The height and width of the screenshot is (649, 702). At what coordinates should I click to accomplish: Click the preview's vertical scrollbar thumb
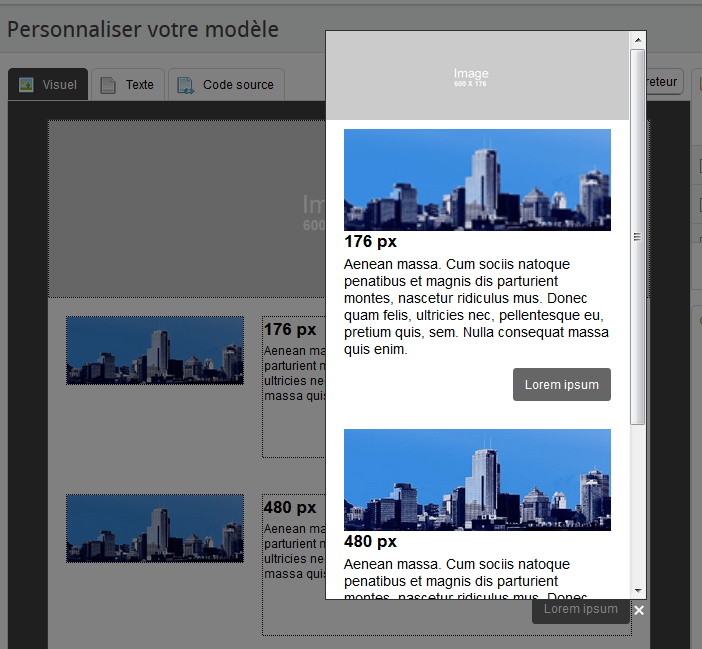tap(637, 236)
